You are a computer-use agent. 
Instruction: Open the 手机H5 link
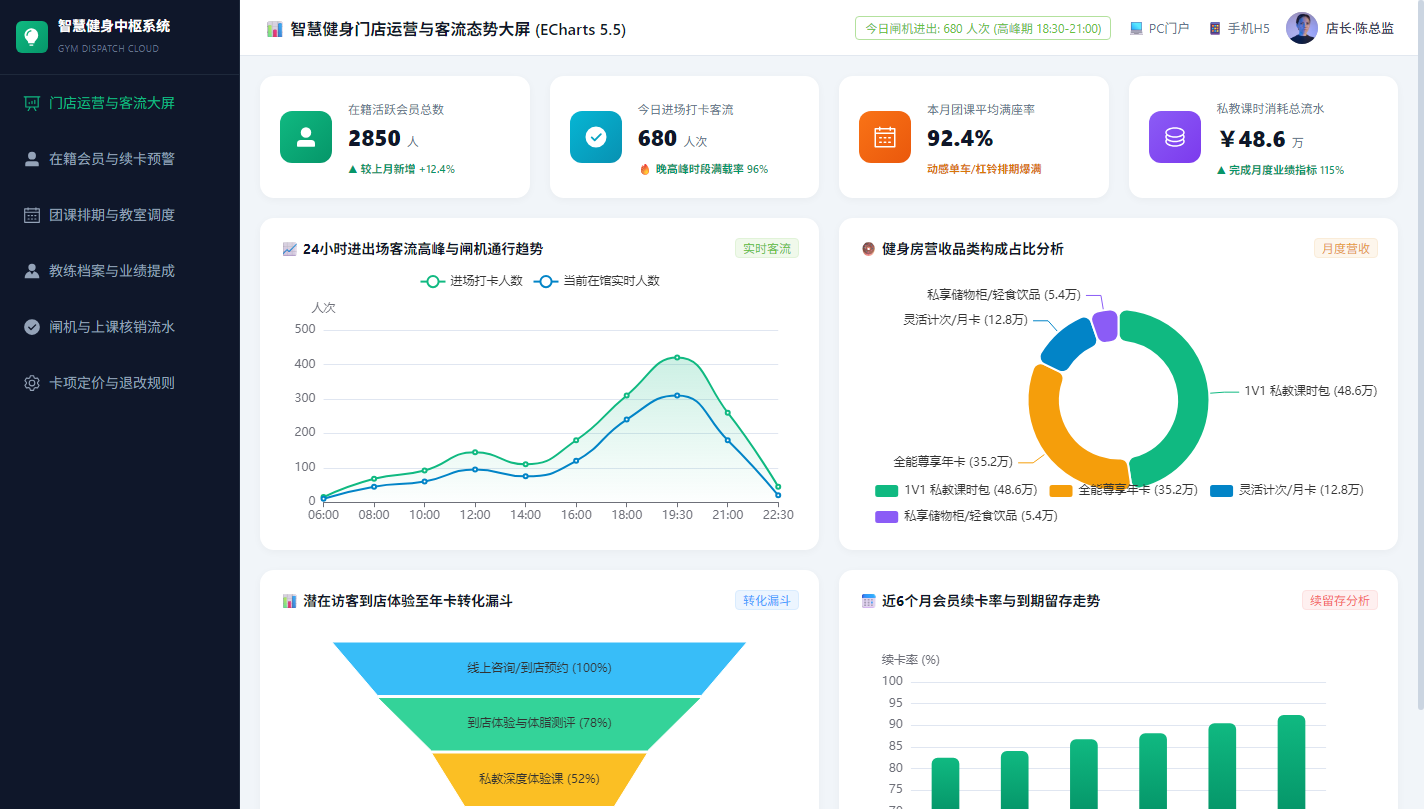point(1239,29)
